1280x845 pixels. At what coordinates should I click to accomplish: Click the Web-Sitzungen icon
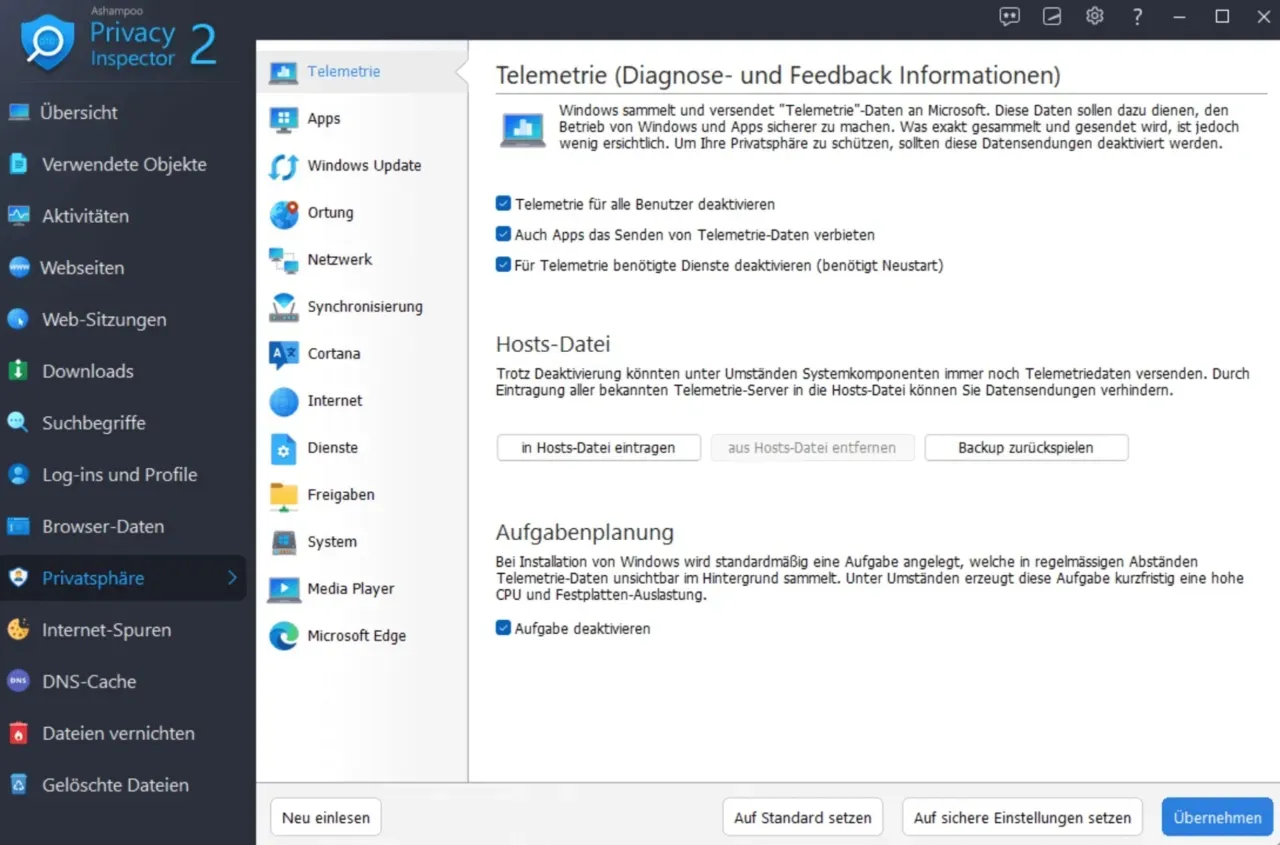(x=18, y=320)
